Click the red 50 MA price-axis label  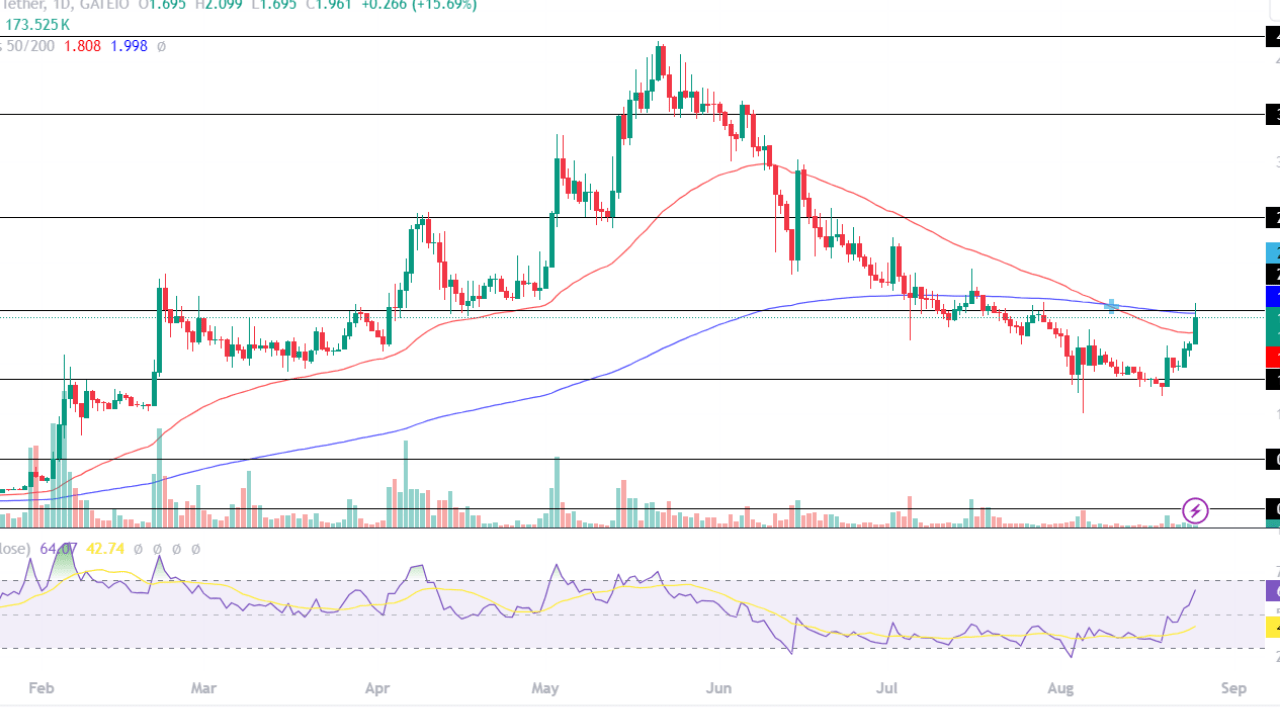(x=1272, y=357)
